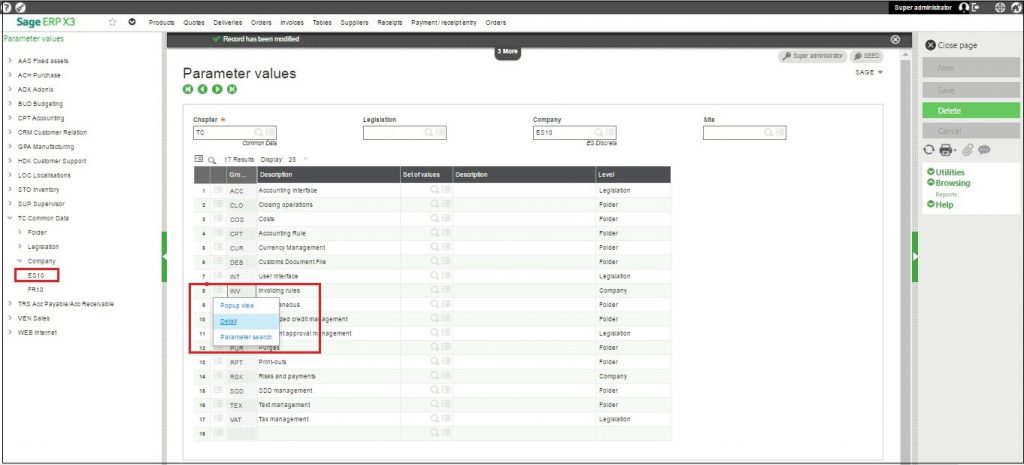Open the table card view icon

pyautogui.click(x=199, y=159)
